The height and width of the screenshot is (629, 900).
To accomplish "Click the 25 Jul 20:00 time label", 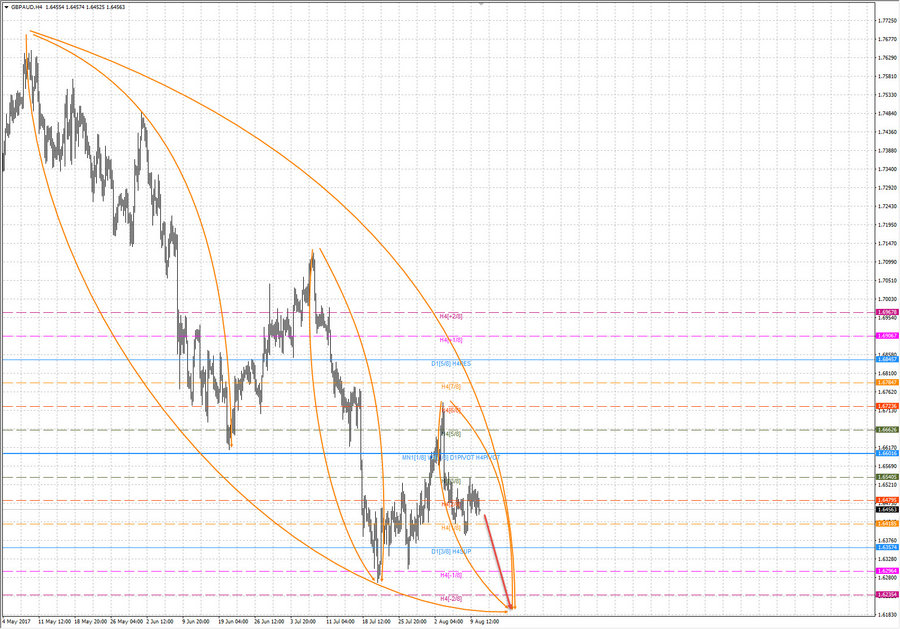I will (x=412, y=621).
